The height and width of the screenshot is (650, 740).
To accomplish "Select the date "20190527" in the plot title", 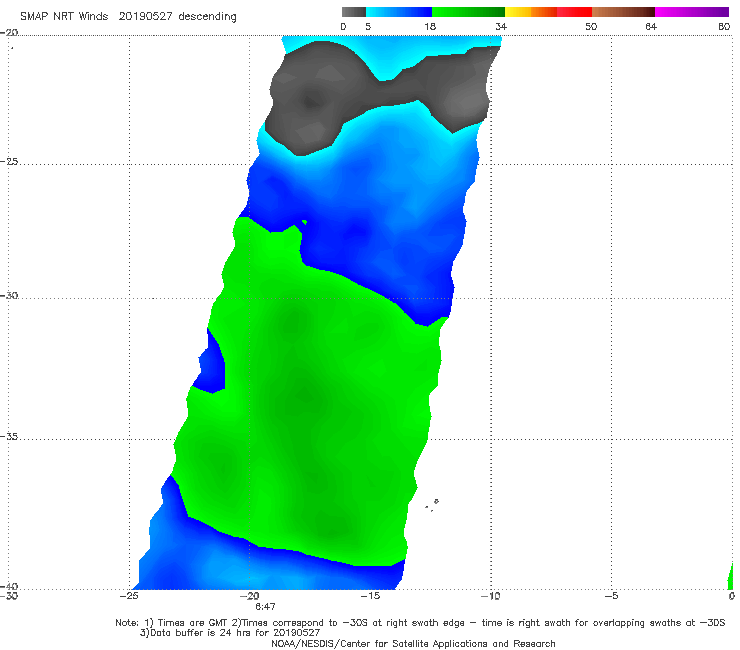I will click(145, 17).
